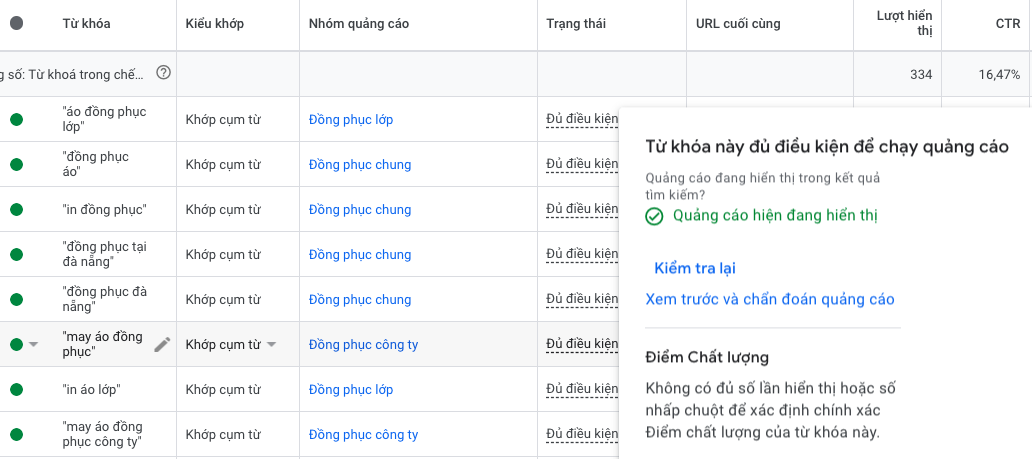Select the "Kiểu khớp" column header
The height and width of the screenshot is (459, 1032).
click(x=215, y=23)
